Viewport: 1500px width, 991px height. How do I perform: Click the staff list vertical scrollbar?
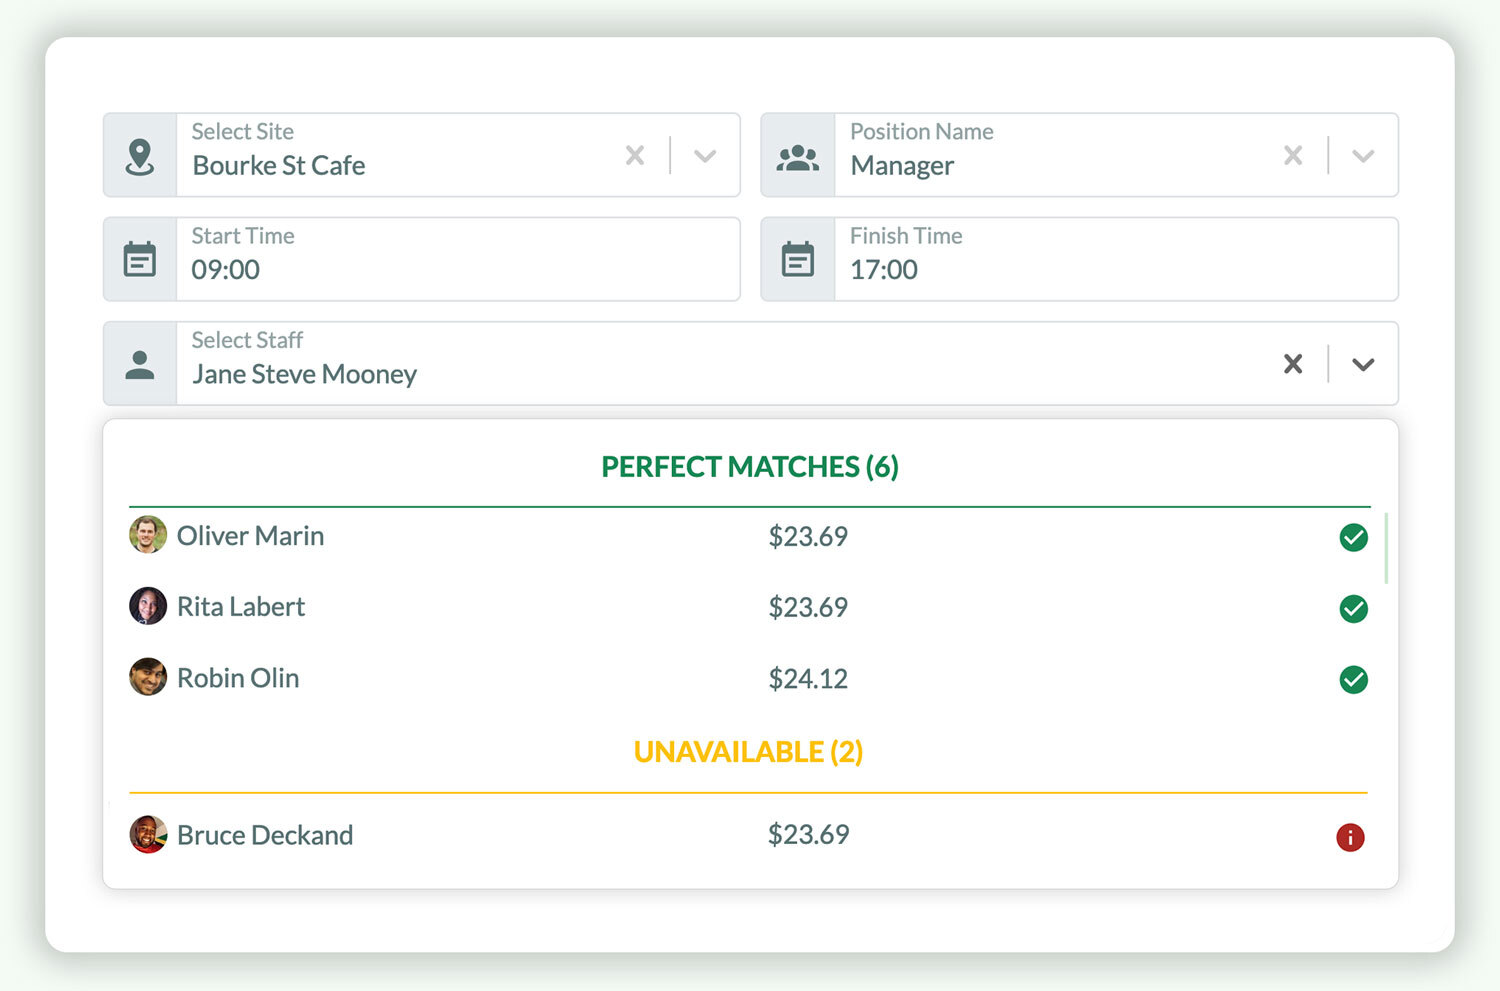point(1386,548)
